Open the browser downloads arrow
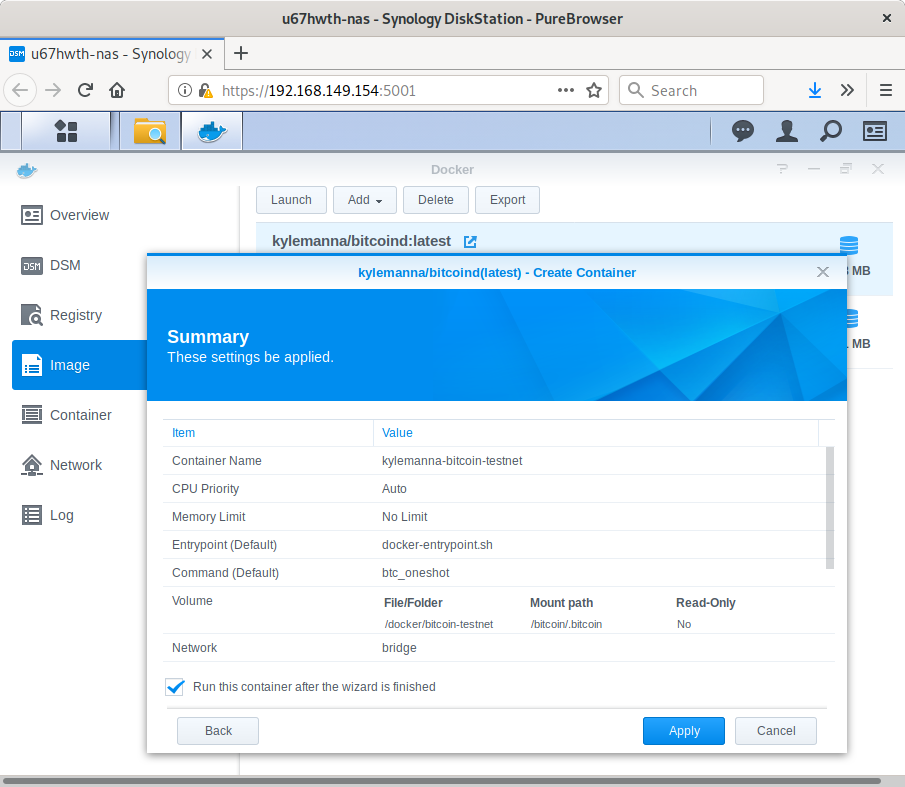The height and width of the screenshot is (787, 905). [x=814, y=90]
